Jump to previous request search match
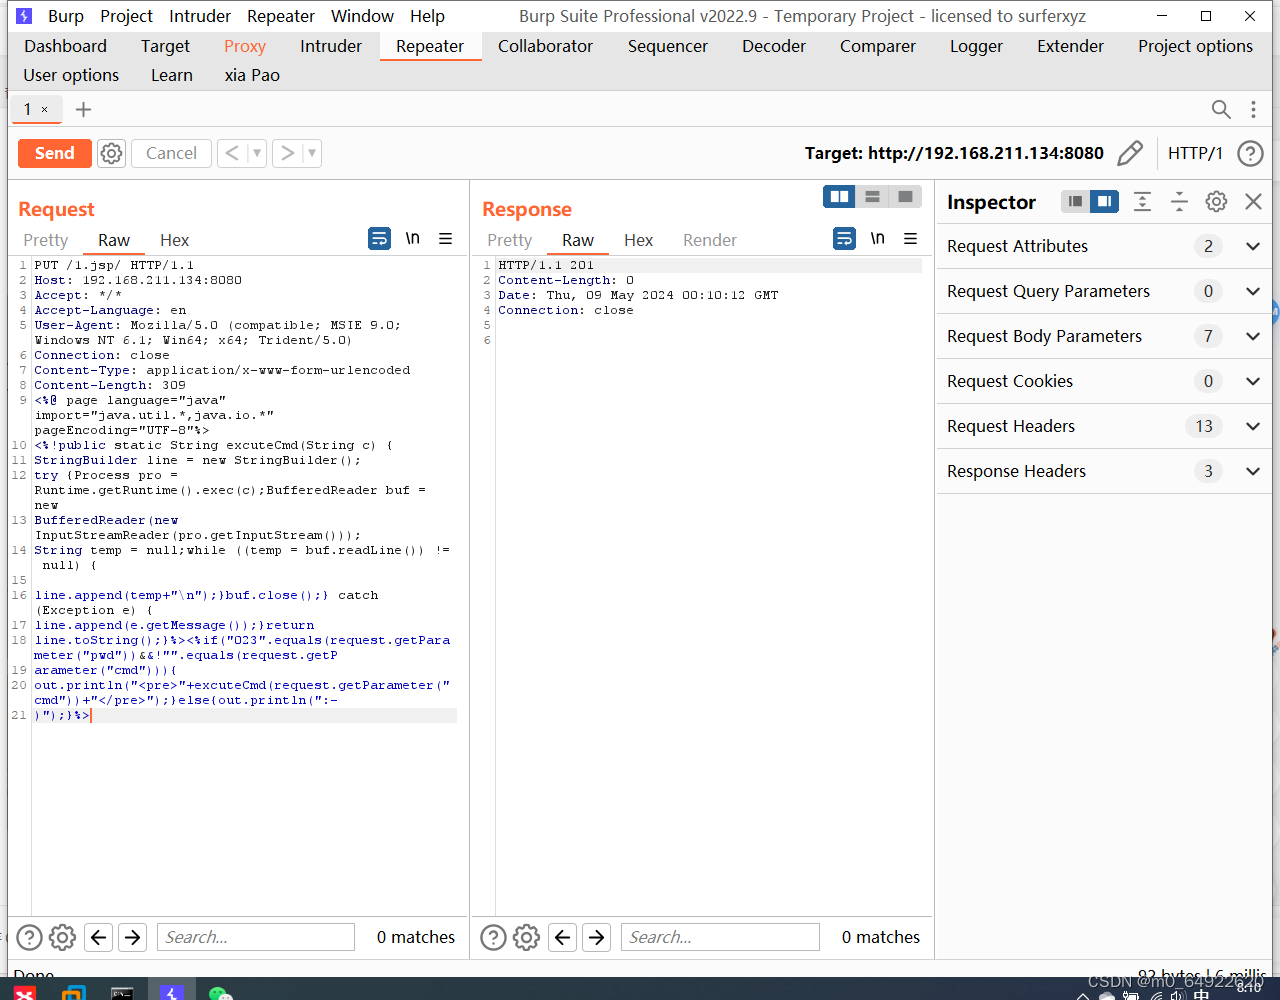The image size is (1280, 1000). click(x=98, y=937)
